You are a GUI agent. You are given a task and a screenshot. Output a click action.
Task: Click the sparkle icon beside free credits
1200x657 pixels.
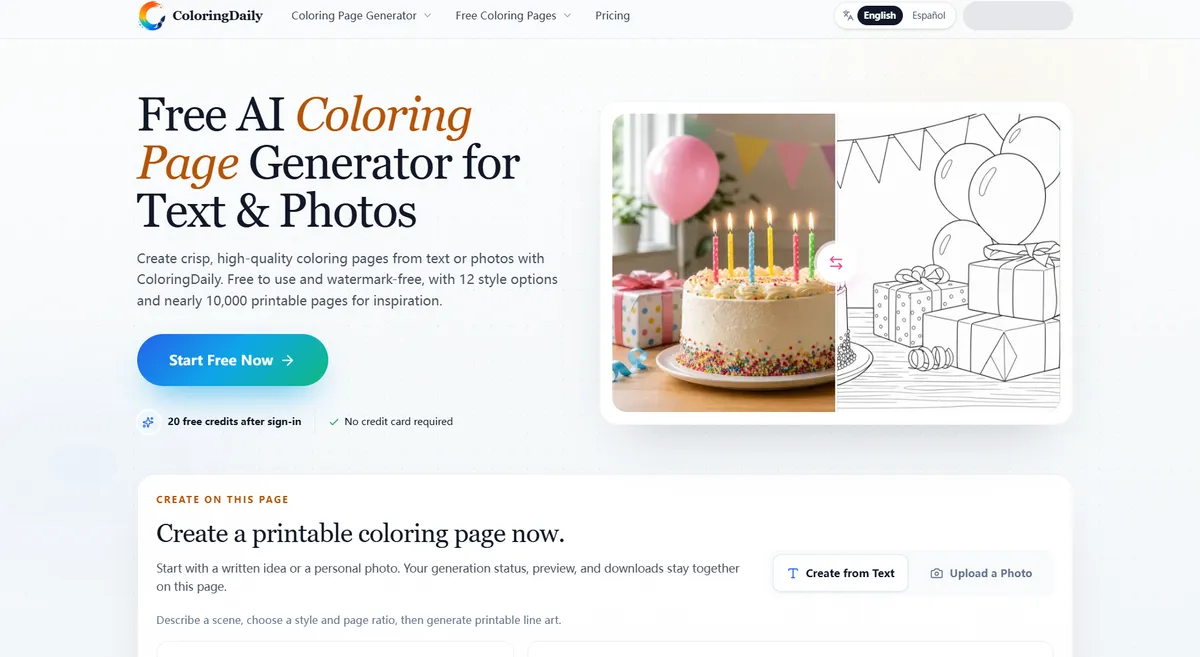(x=148, y=422)
